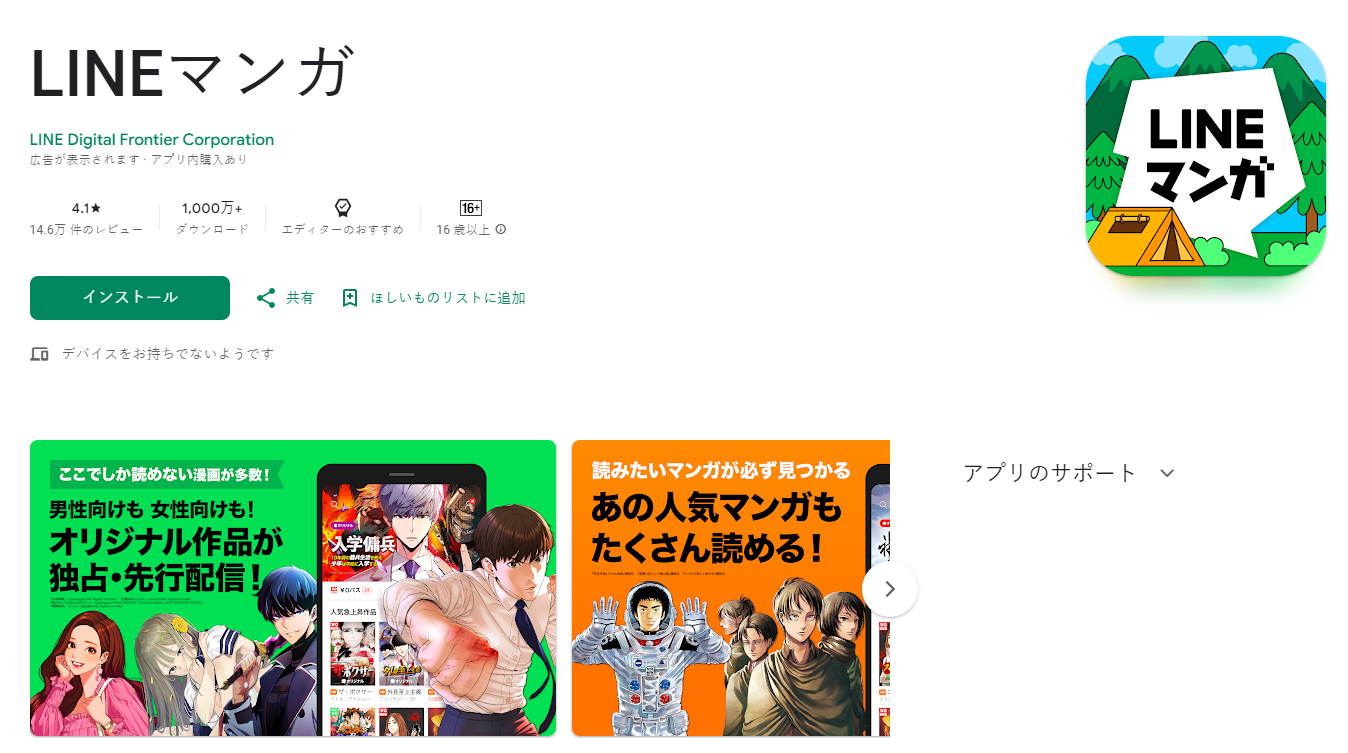
Task: Click the device icon beside デバイスをお持ちでないようです
Action: 40,354
